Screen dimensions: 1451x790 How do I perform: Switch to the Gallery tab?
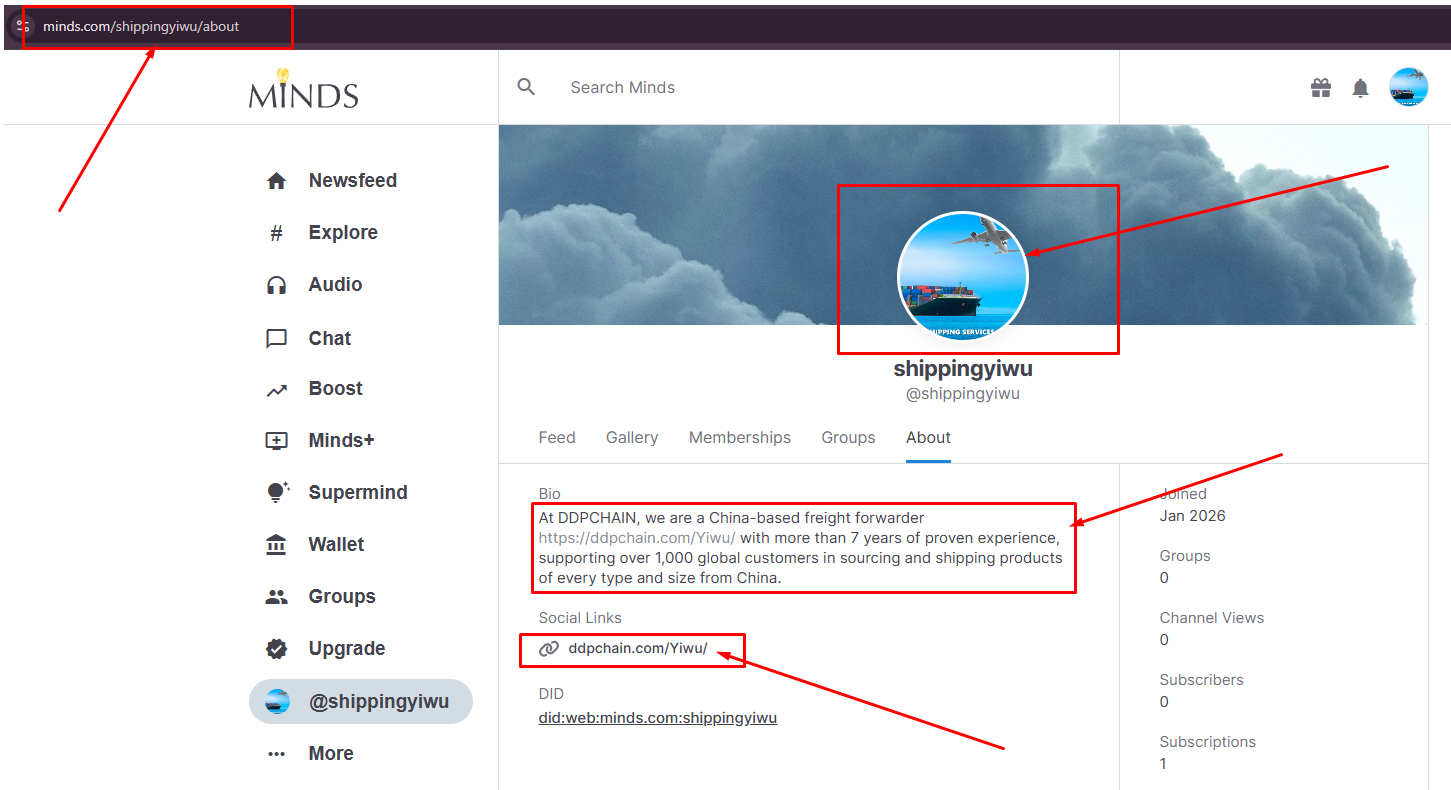point(632,438)
